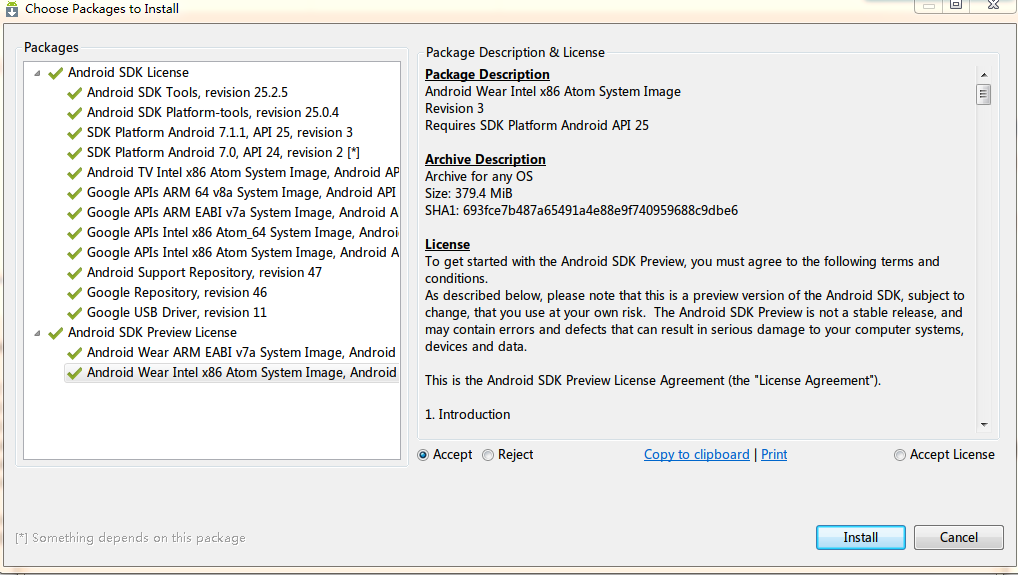Click checkmark for Android Wear ARM EABI v7a
The width and height of the screenshot is (1018, 575).
[75, 353]
